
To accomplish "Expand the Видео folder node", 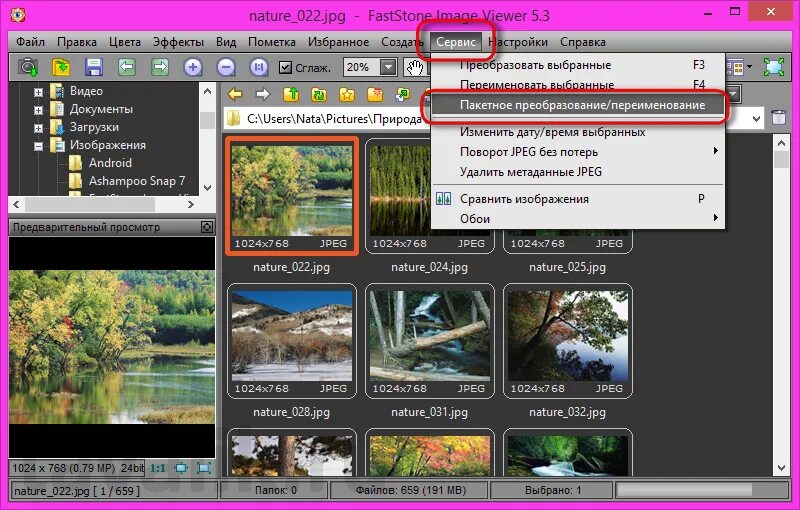I will click(x=38, y=92).
